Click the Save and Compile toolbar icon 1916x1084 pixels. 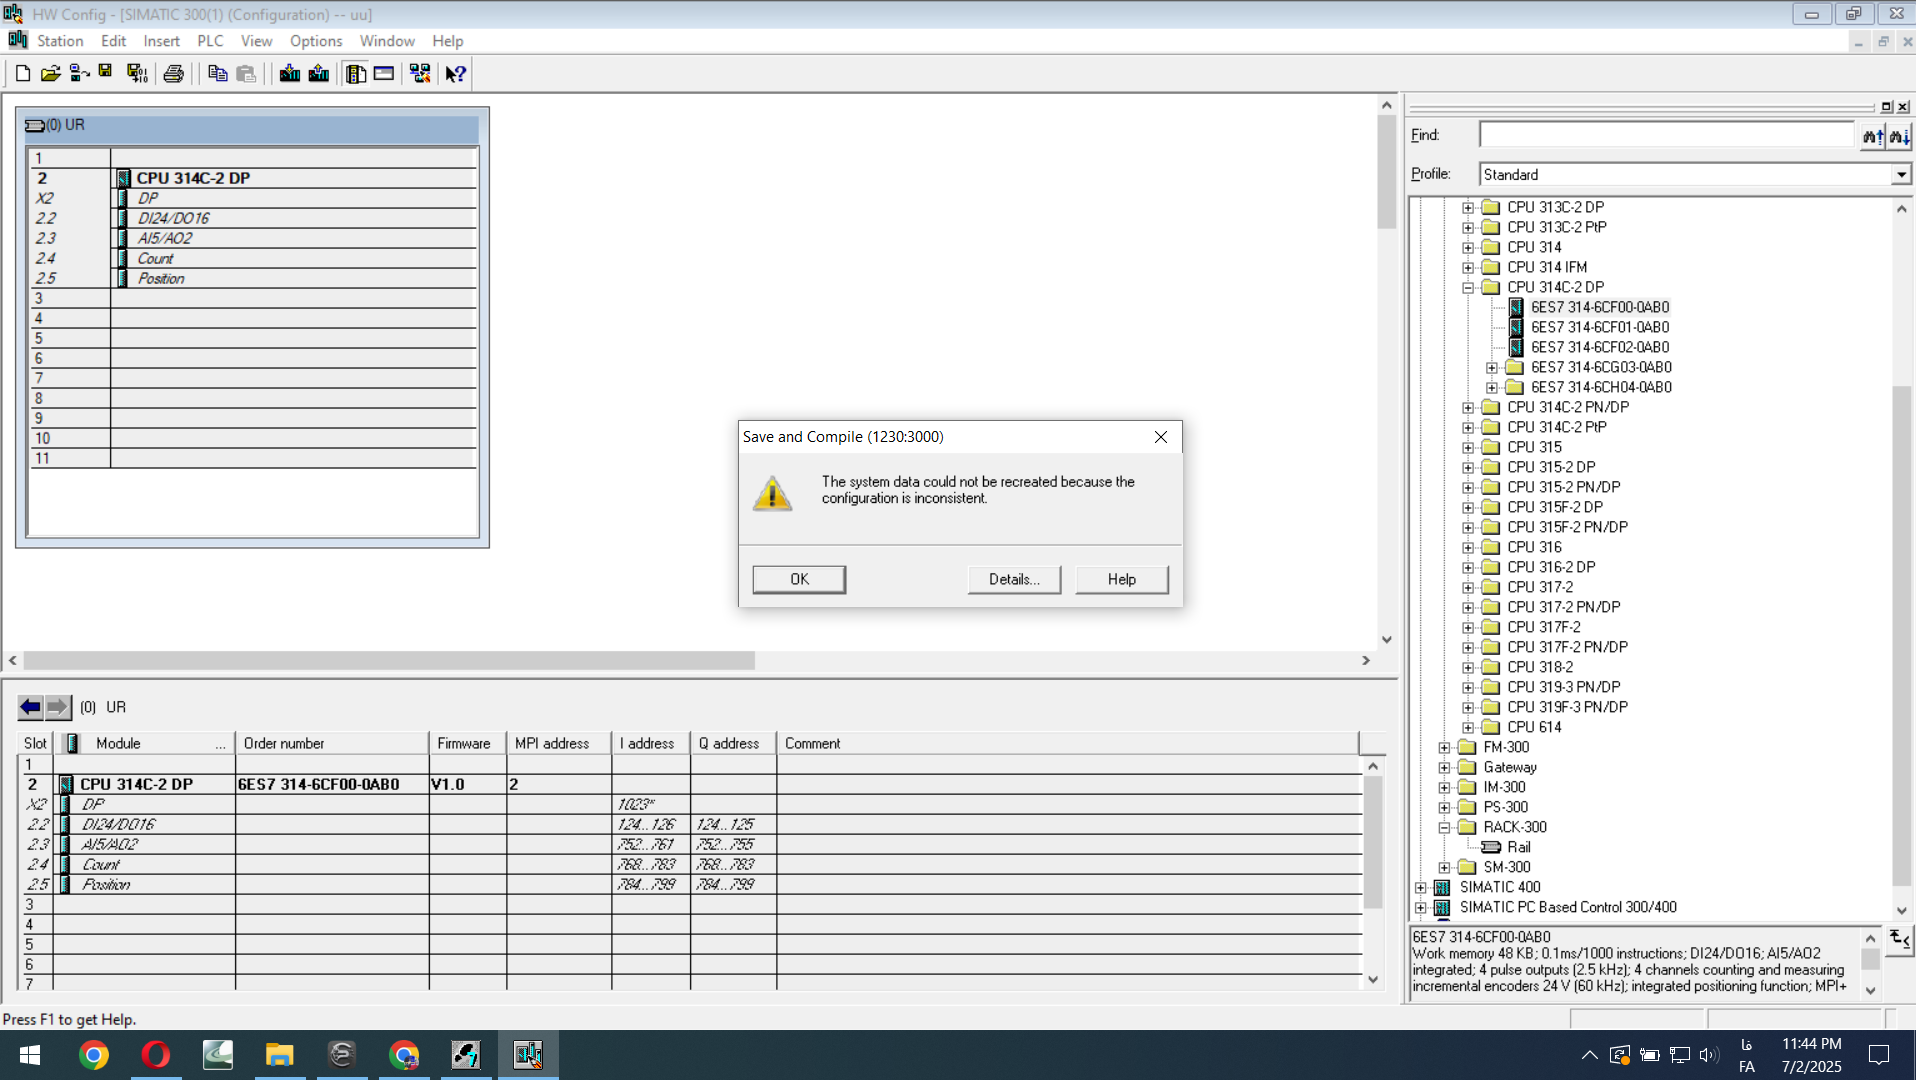[x=137, y=74]
